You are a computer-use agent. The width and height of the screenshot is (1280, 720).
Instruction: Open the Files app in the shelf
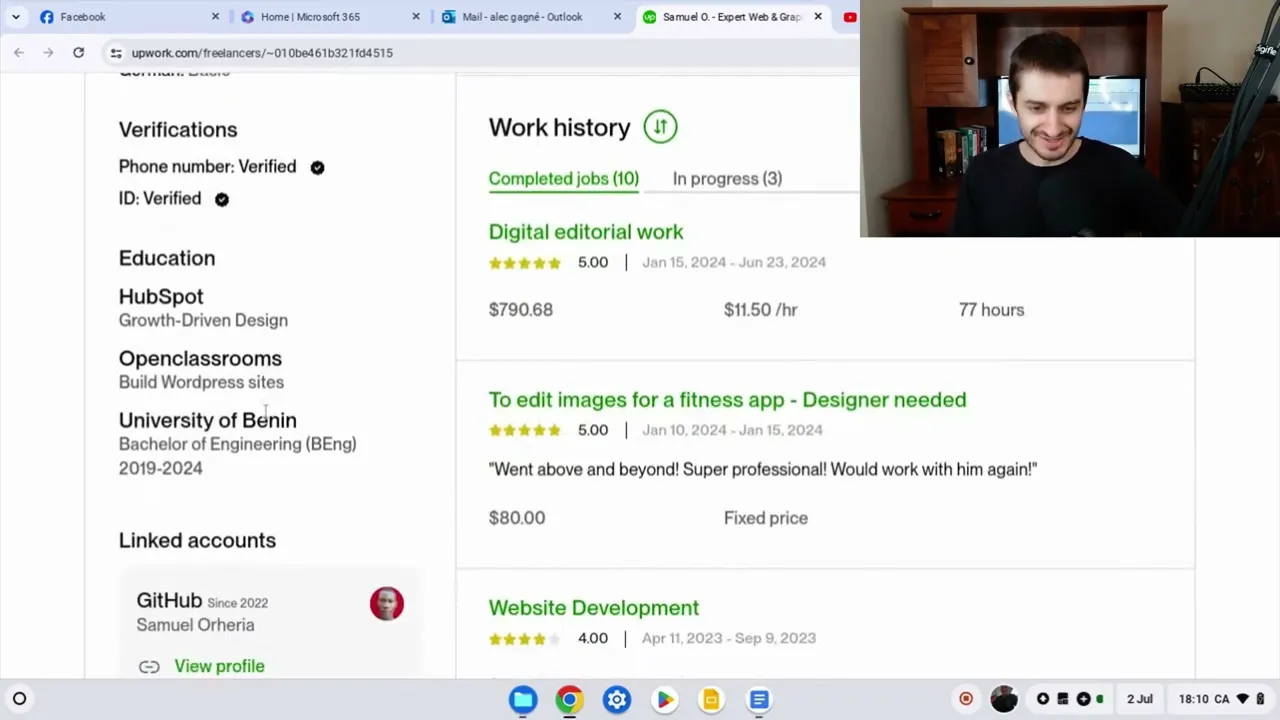(523, 700)
